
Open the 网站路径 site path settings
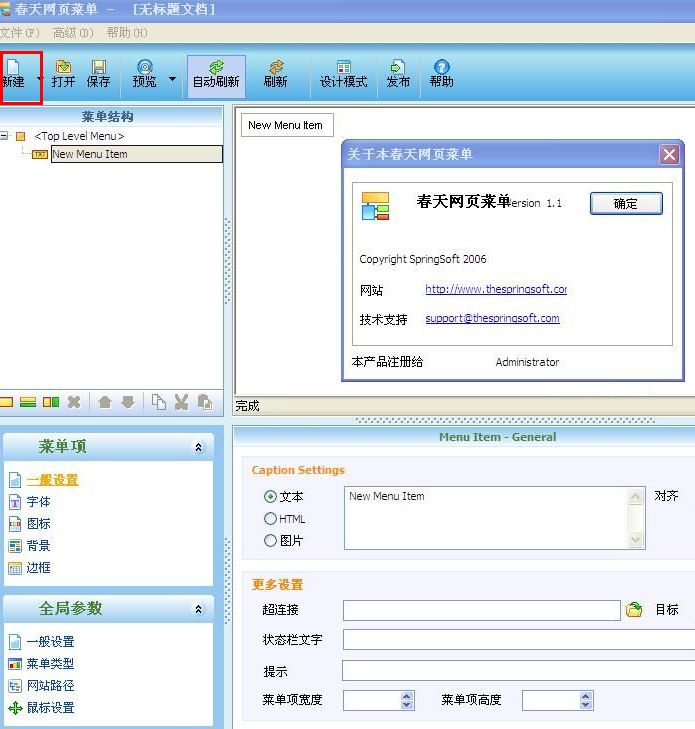click(x=50, y=686)
